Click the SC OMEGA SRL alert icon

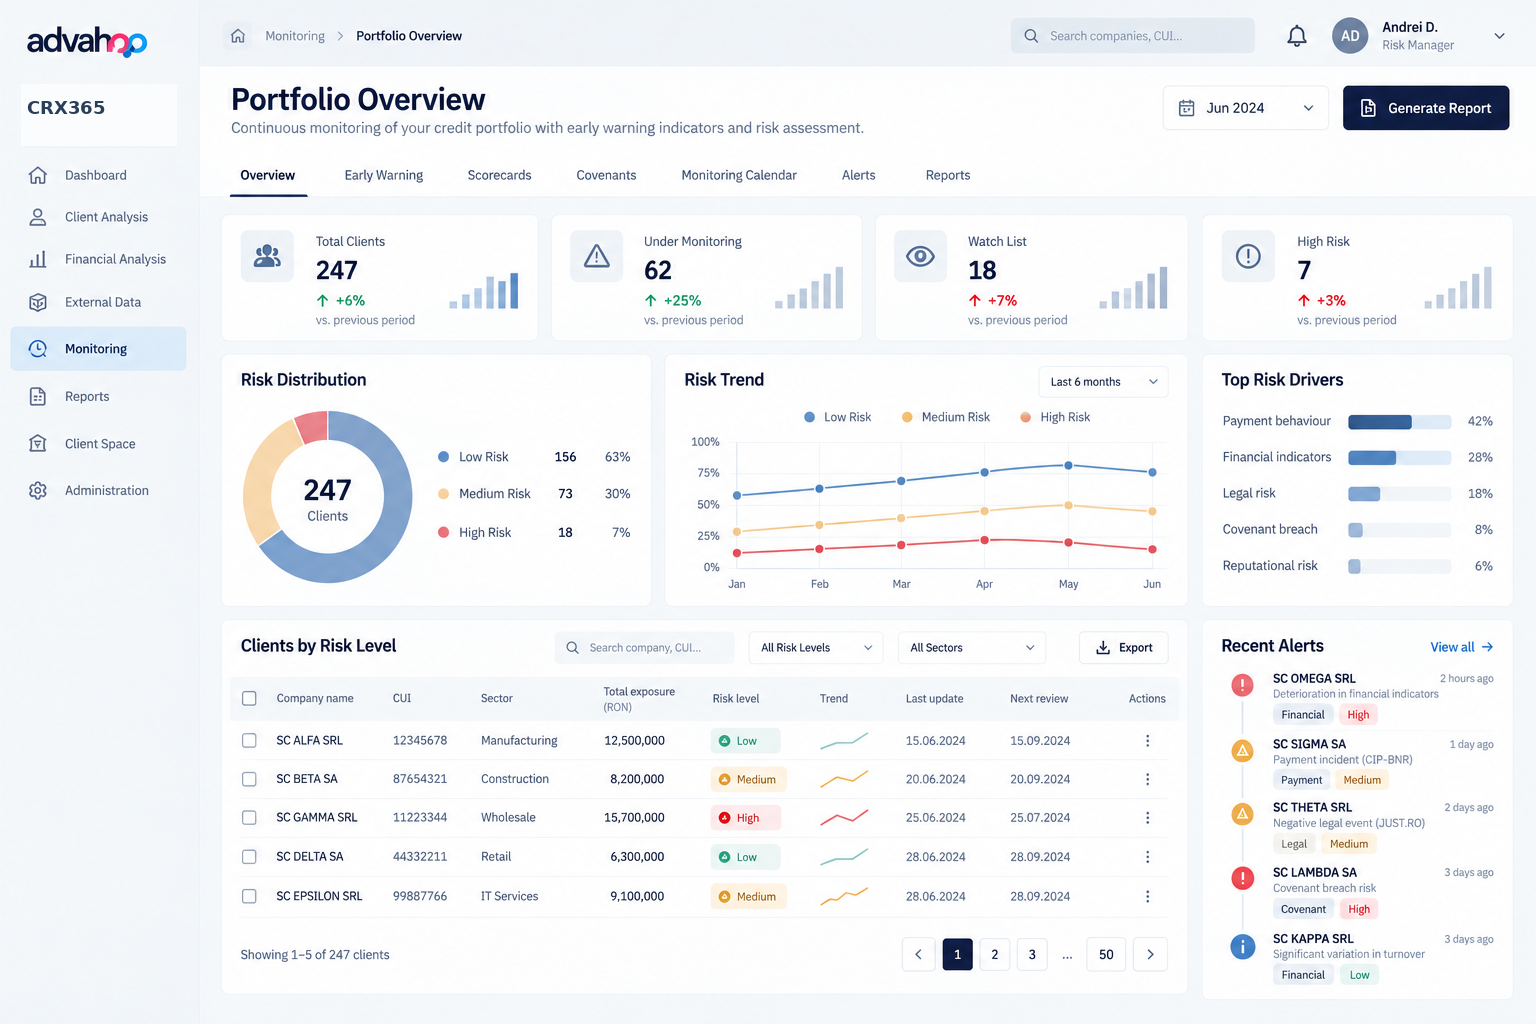coord(1242,685)
